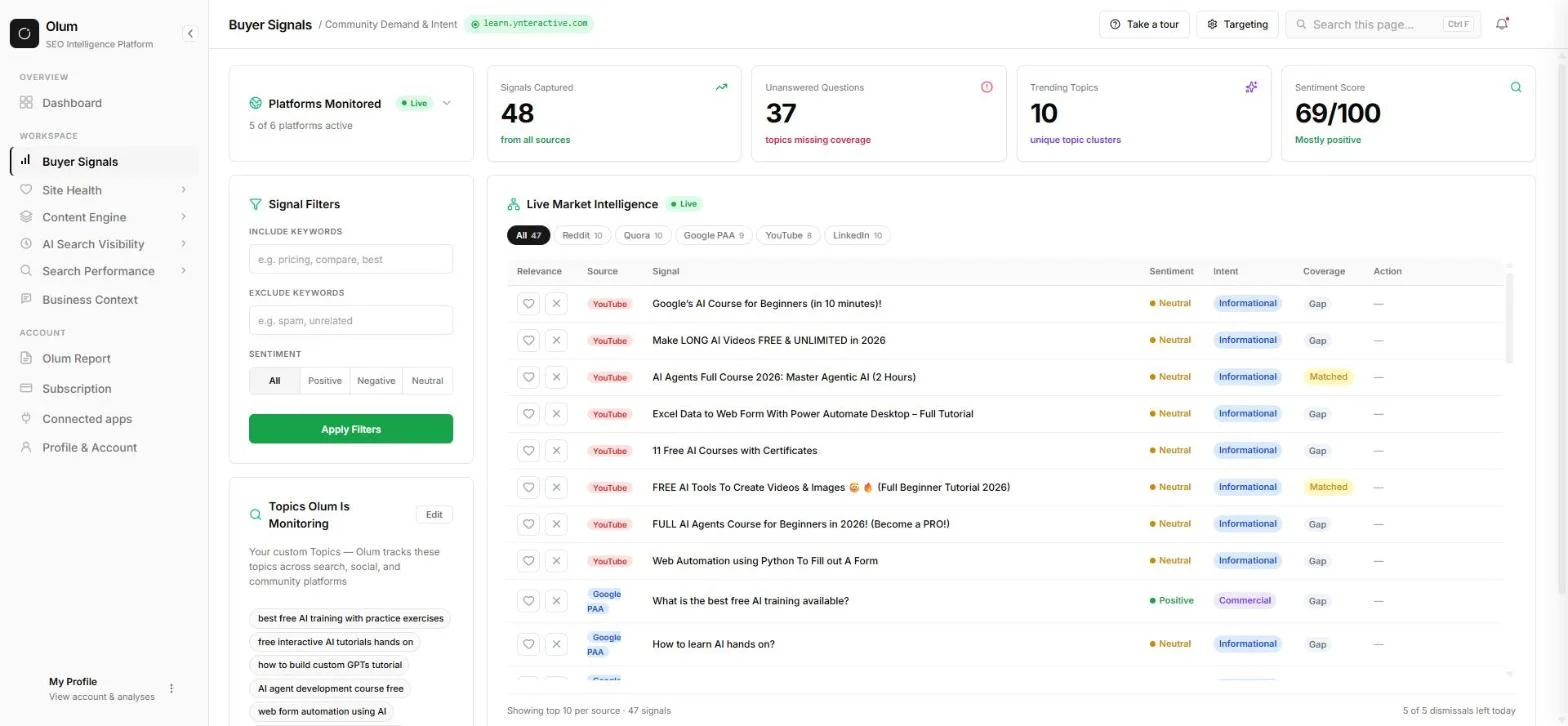Click the Signals Captured trend arrow icon
Image resolution: width=1568 pixels, height=726 pixels.
721,87
